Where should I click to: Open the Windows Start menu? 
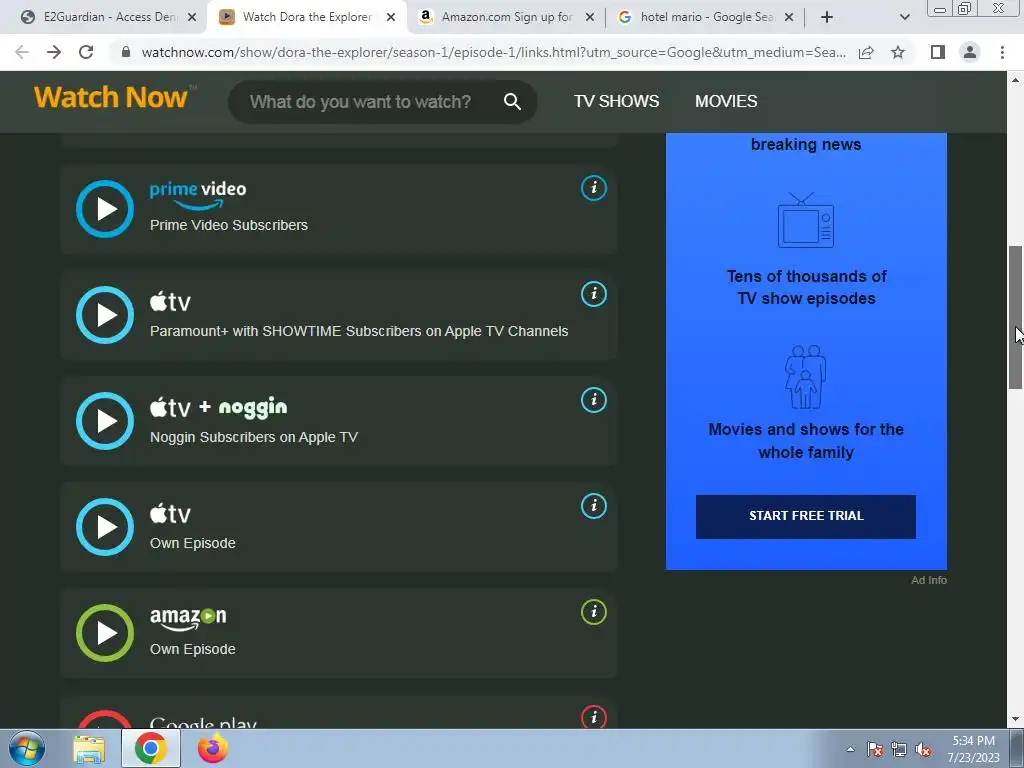pos(27,748)
